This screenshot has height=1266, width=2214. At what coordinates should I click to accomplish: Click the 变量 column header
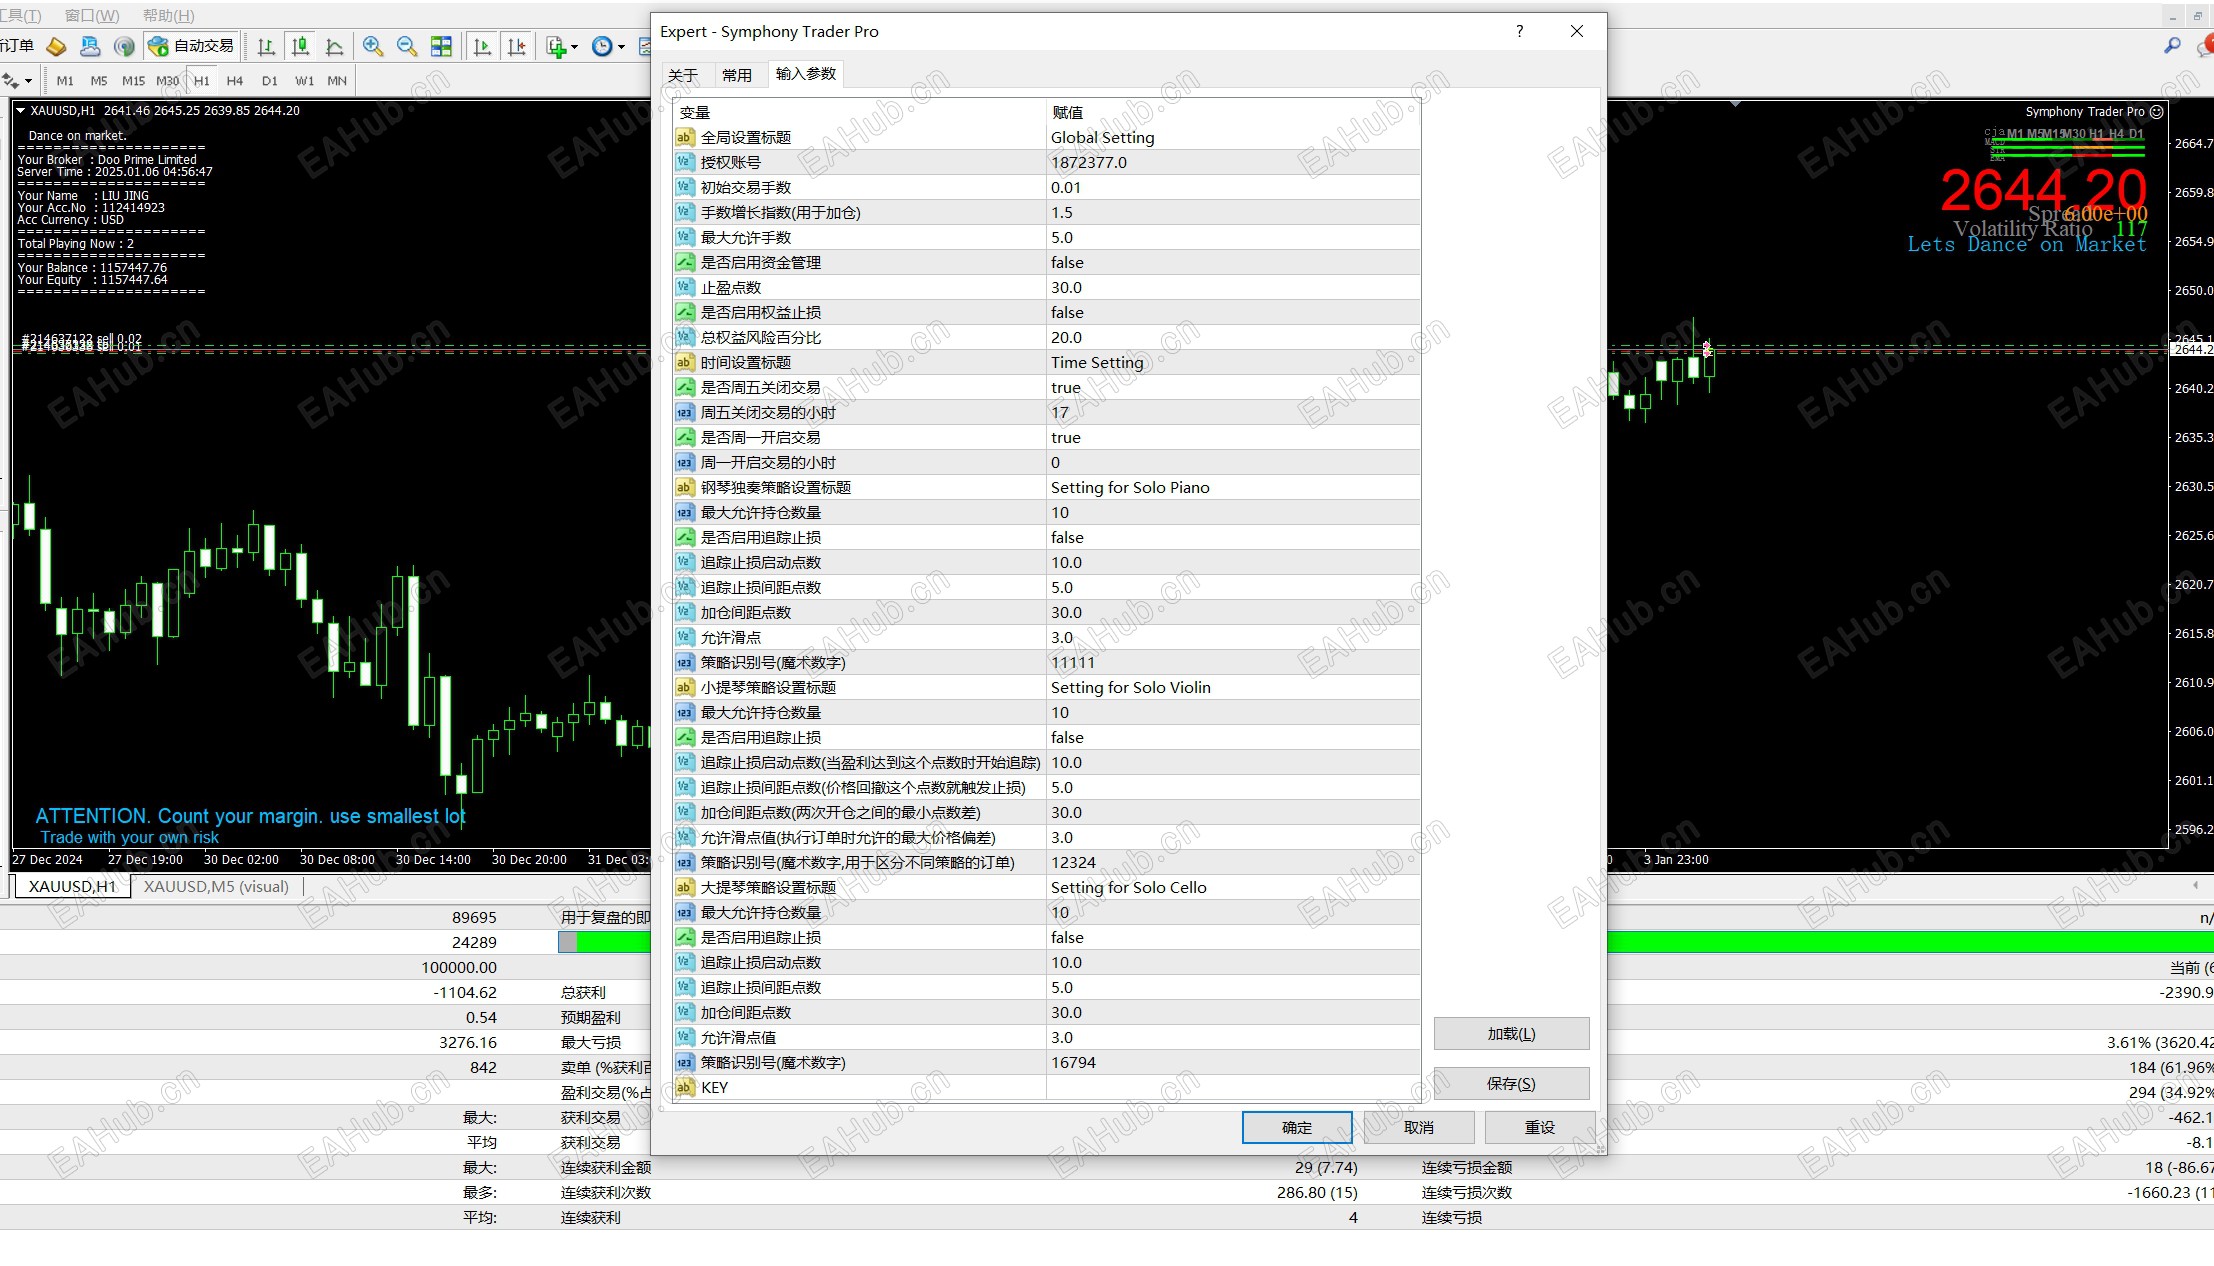click(x=861, y=112)
